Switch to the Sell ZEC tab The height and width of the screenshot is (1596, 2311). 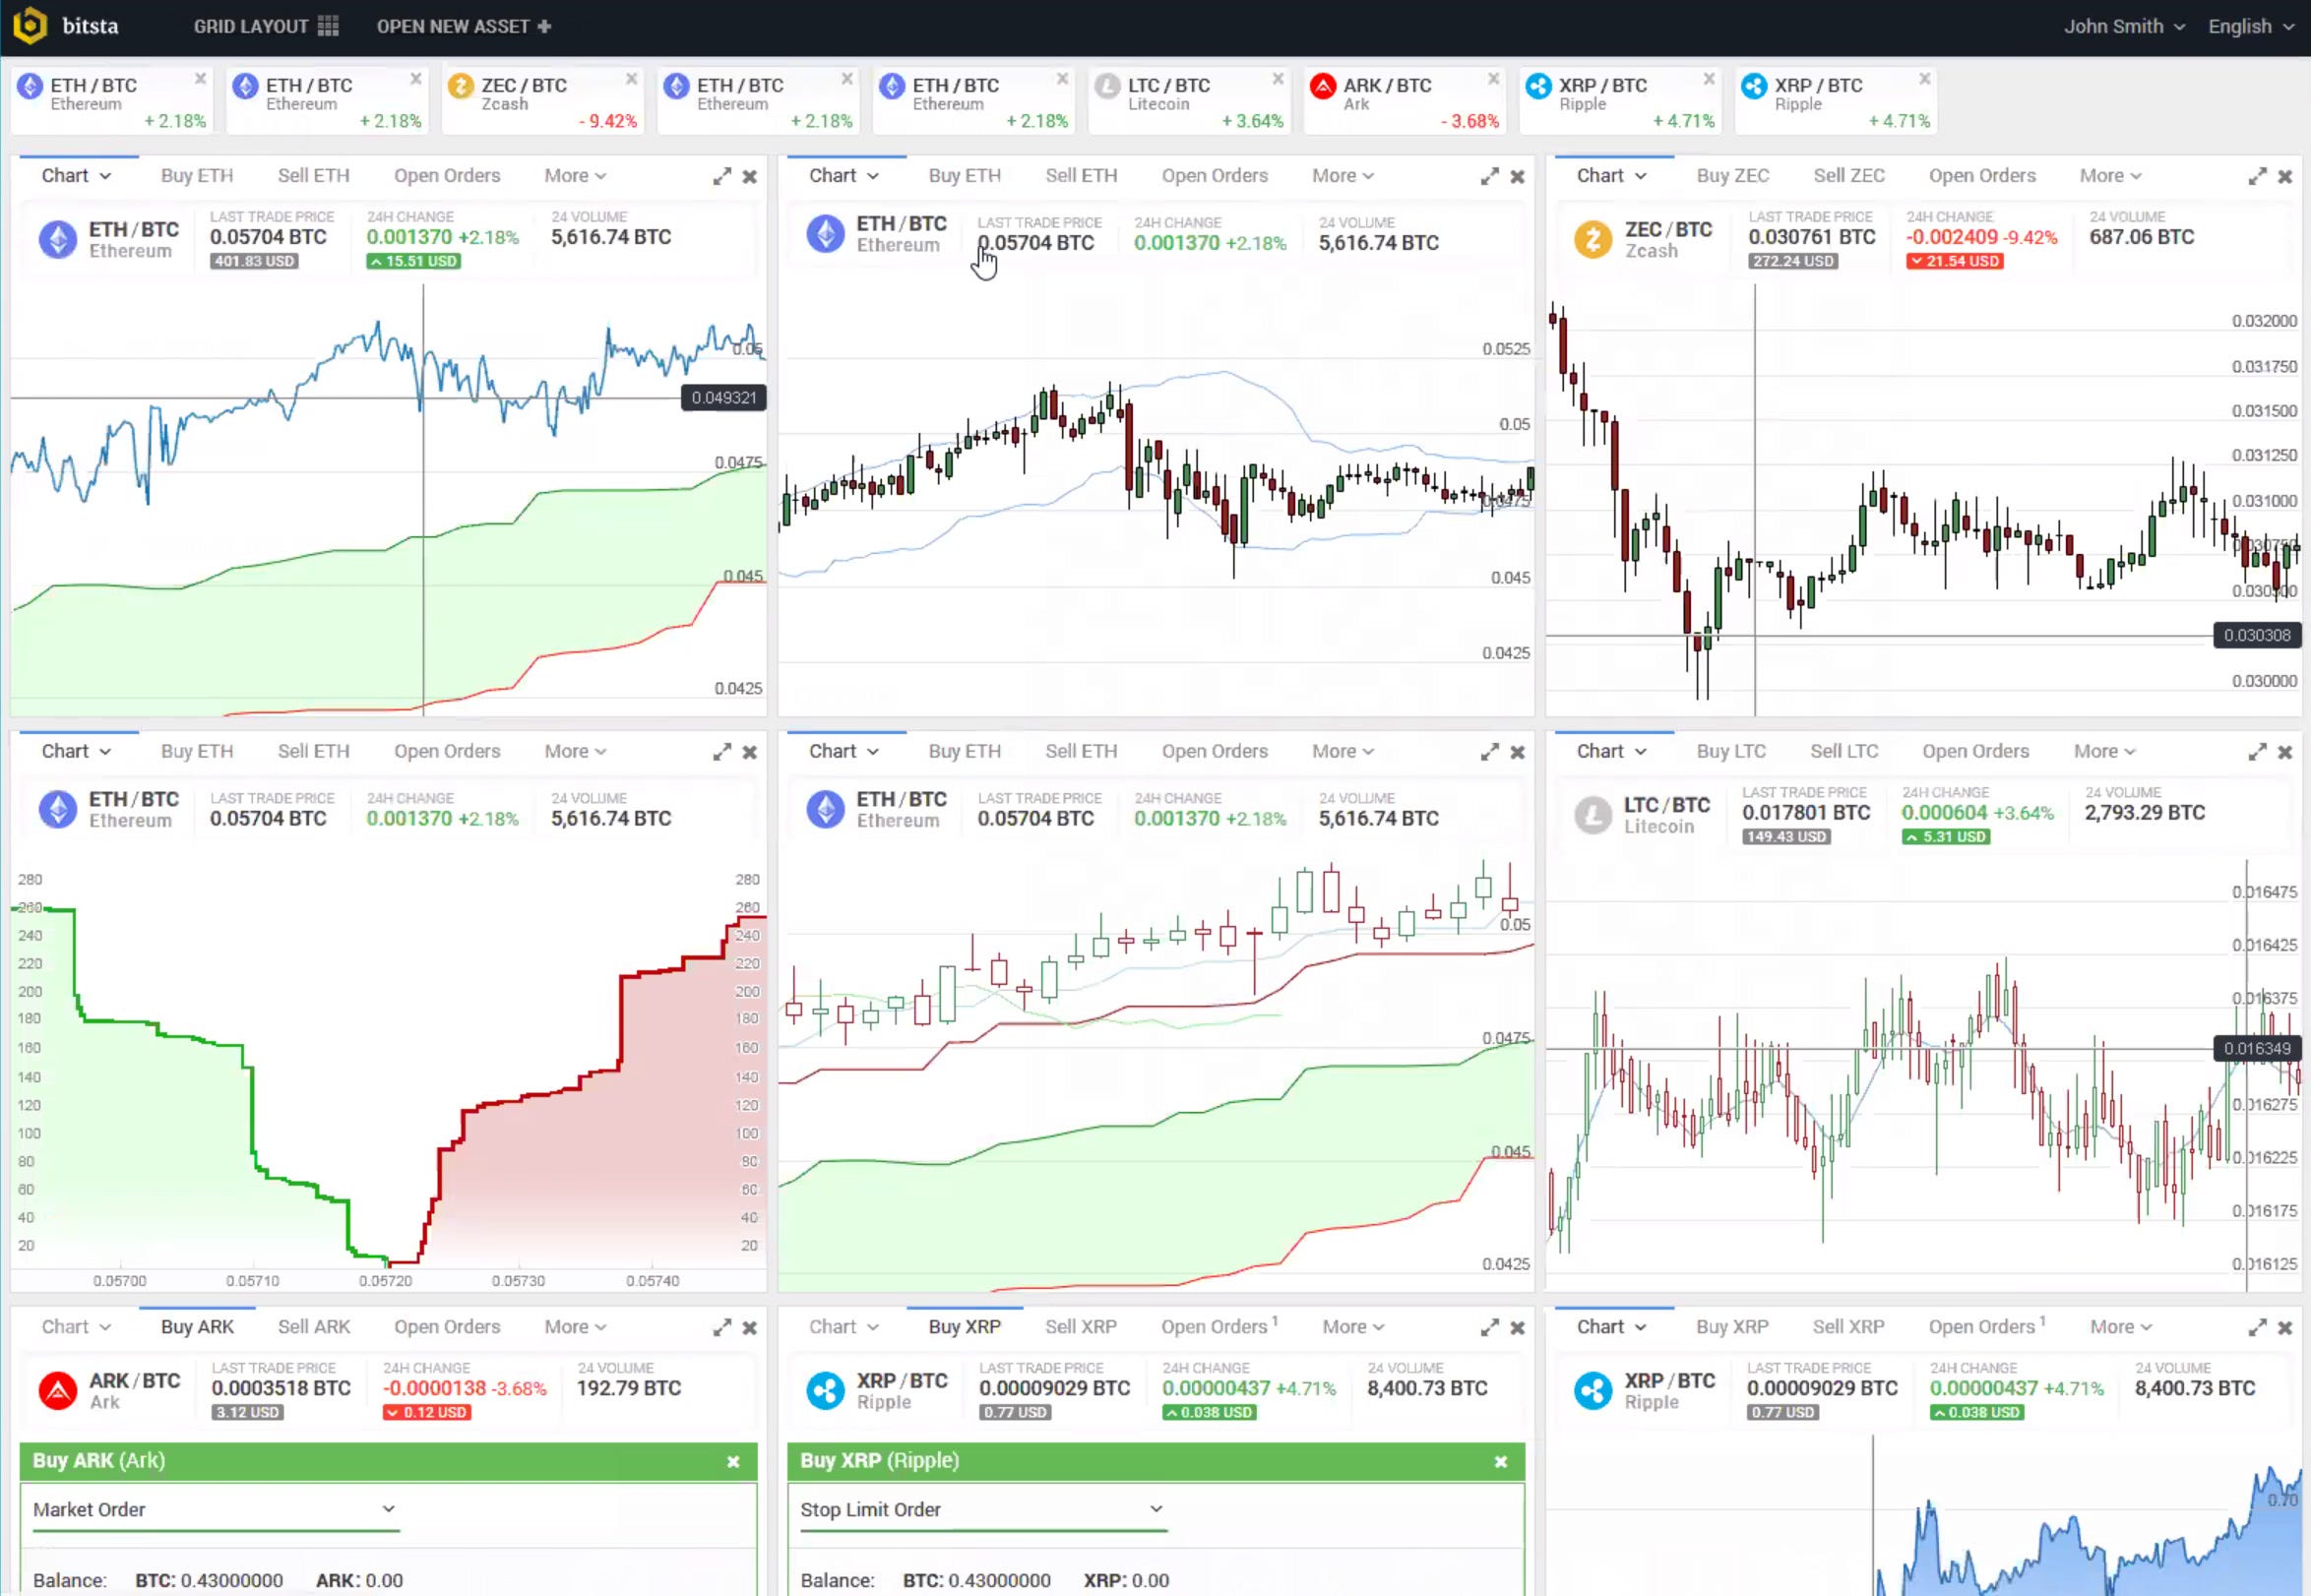coord(1849,176)
